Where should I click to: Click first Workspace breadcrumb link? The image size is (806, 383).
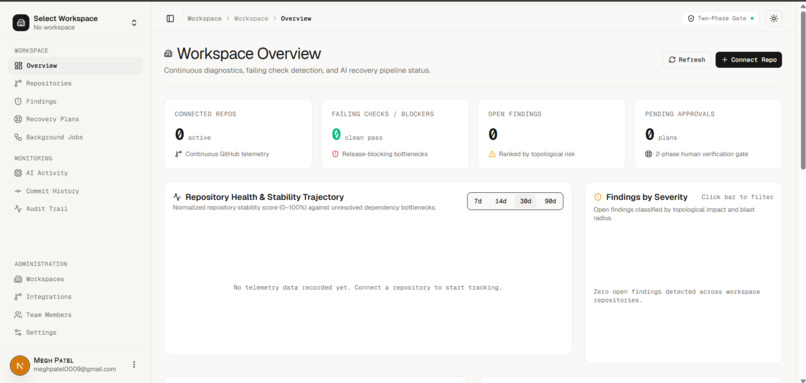[204, 19]
